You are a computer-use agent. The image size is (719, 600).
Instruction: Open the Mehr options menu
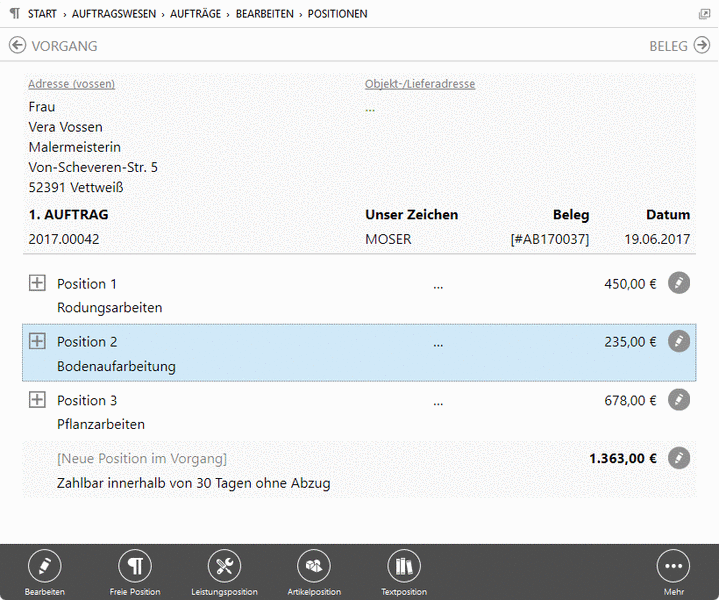click(673, 566)
